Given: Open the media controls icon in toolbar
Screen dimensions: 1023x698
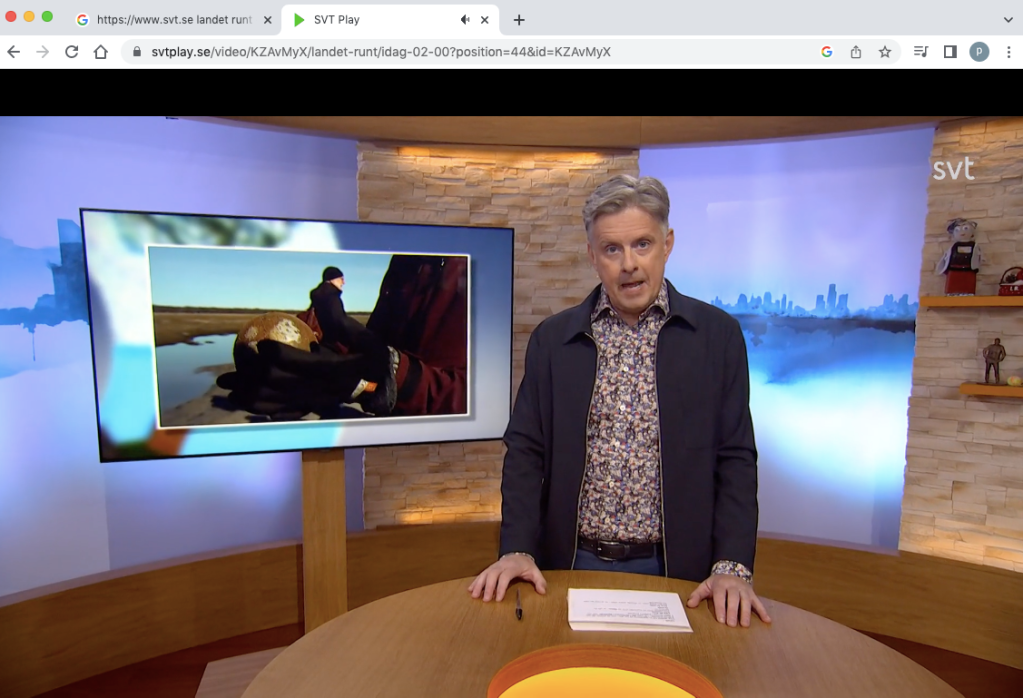Looking at the screenshot, I should (x=920, y=52).
